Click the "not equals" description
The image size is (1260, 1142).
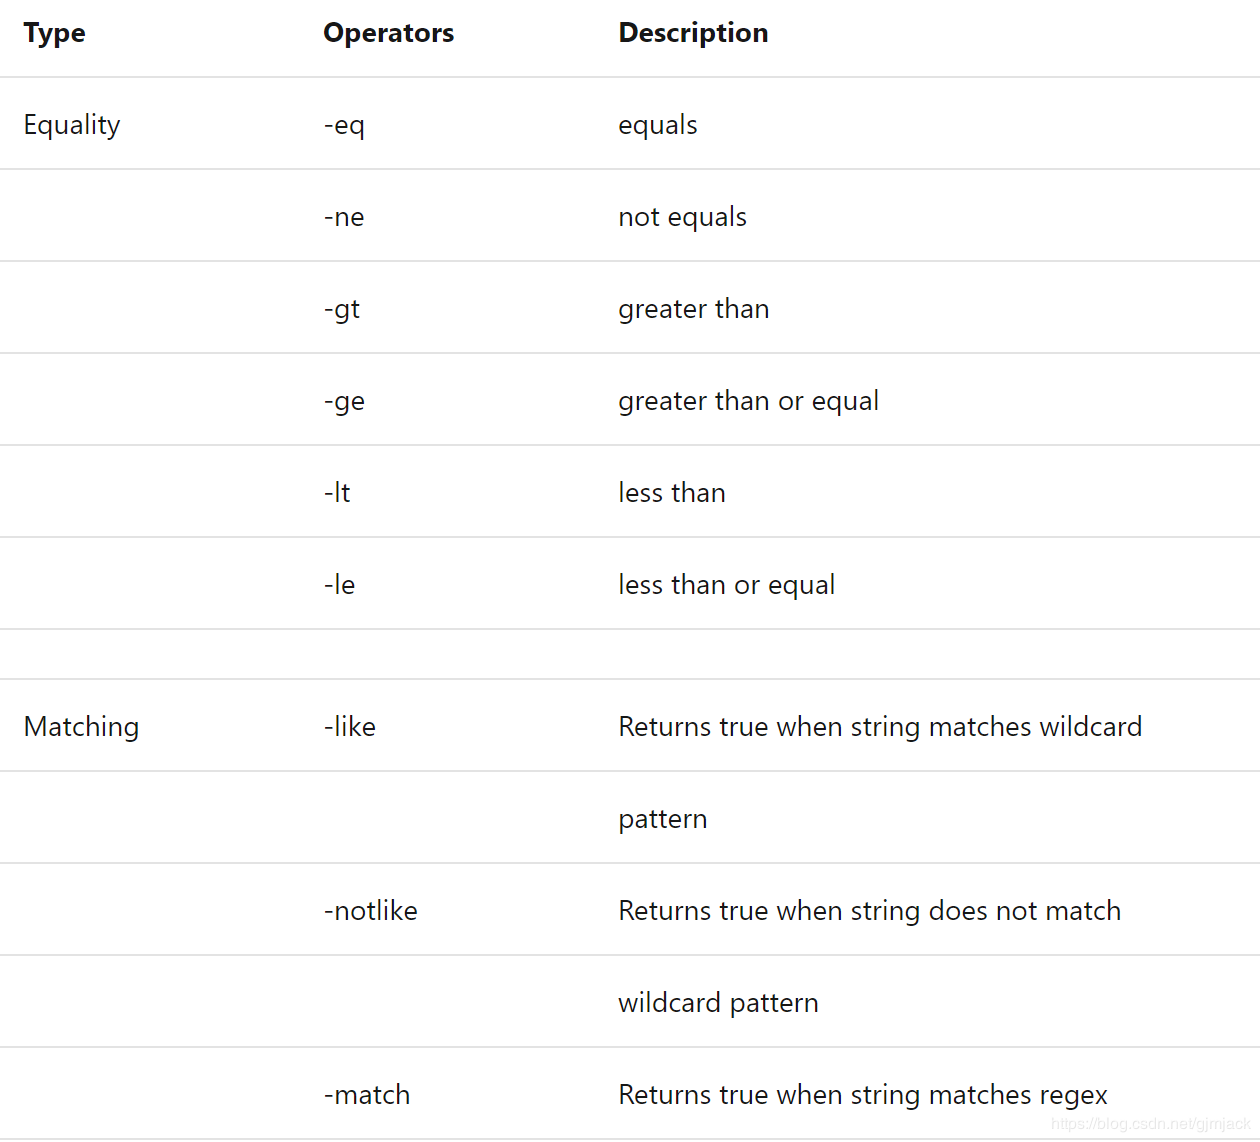pyautogui.click(x=682, y=217)
